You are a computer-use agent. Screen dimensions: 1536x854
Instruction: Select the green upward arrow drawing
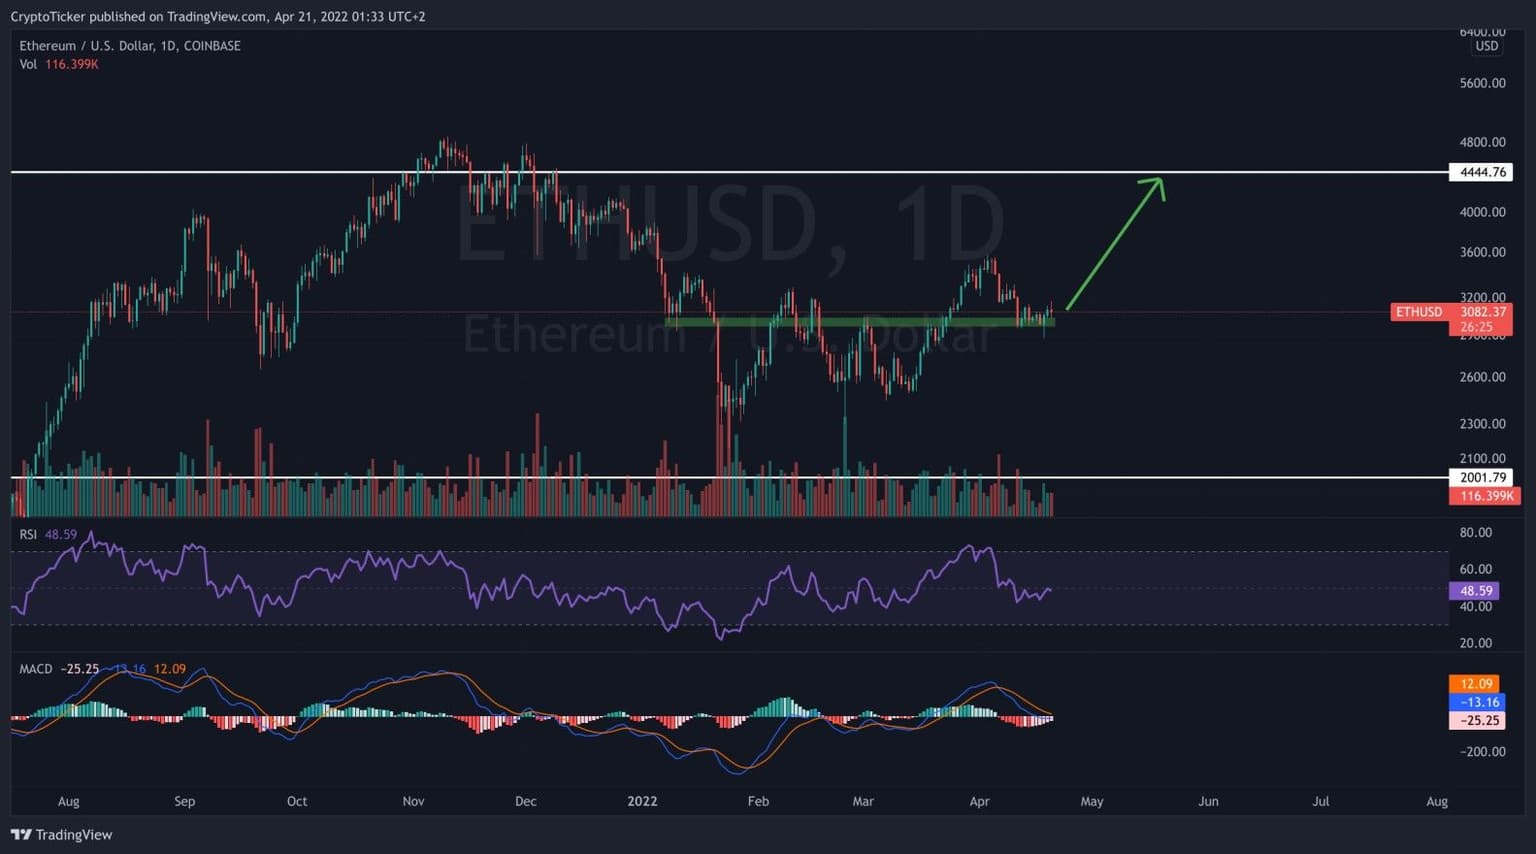(1113, 244)
